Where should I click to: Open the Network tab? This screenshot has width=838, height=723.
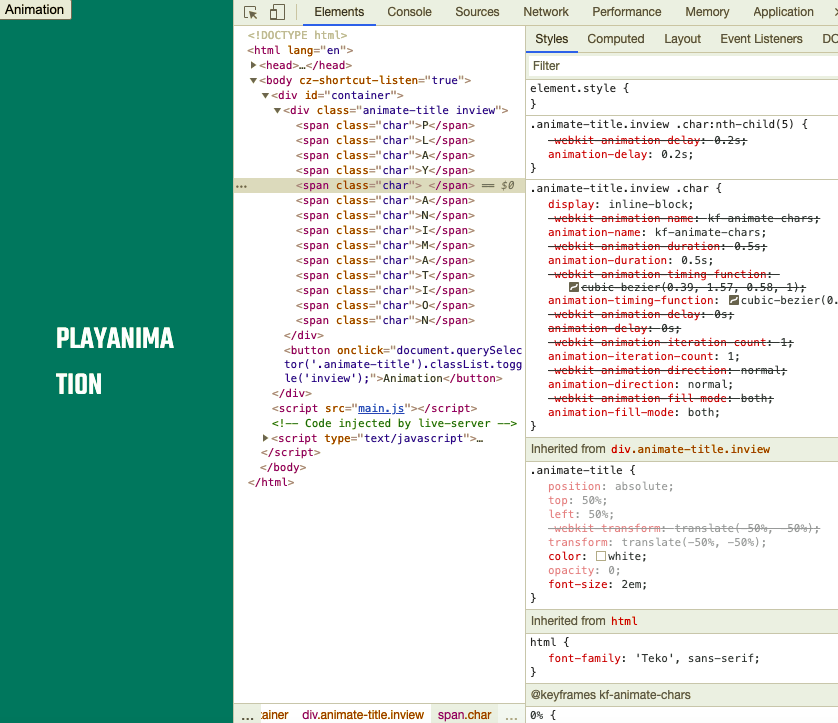(546, 12)
